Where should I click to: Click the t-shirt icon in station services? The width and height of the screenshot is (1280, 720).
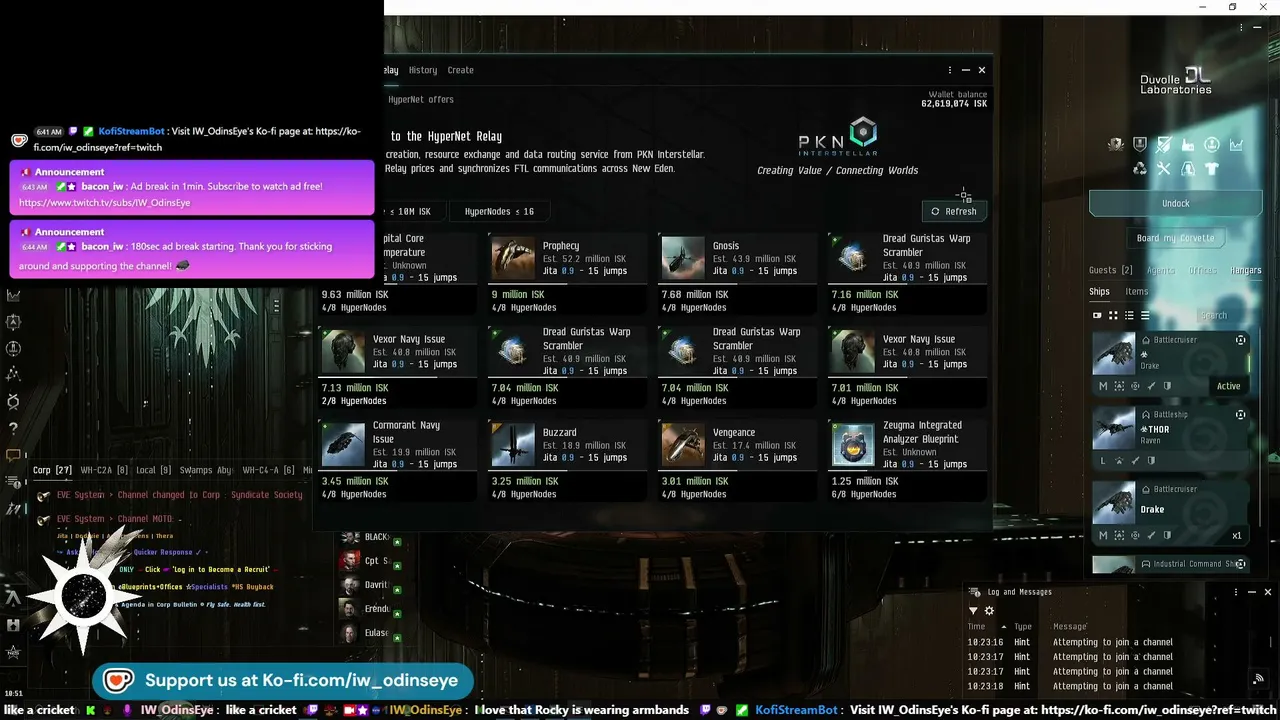(1212, 169)
